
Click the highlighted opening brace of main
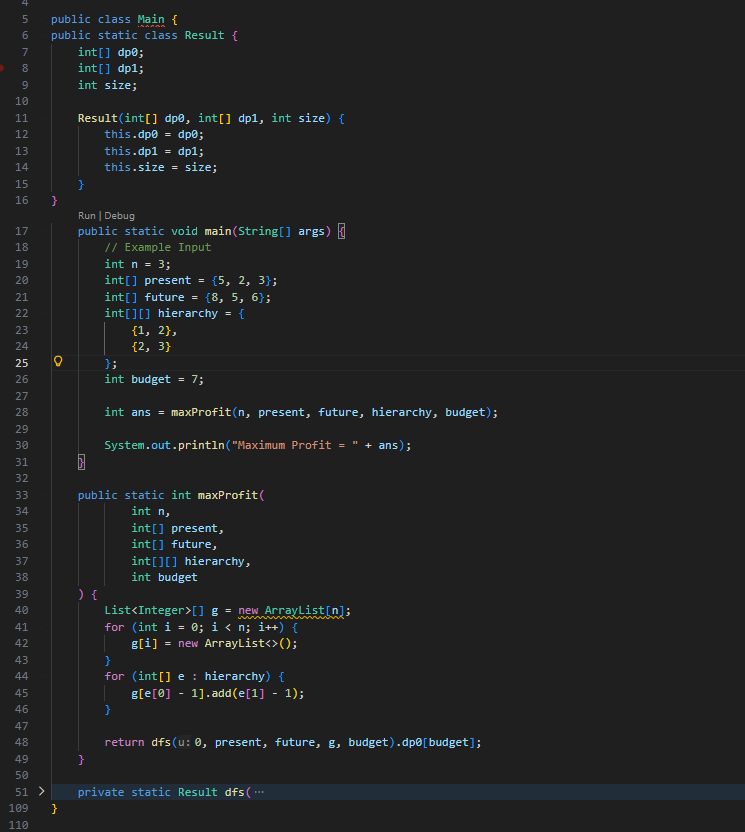click(x=341, y=231)
